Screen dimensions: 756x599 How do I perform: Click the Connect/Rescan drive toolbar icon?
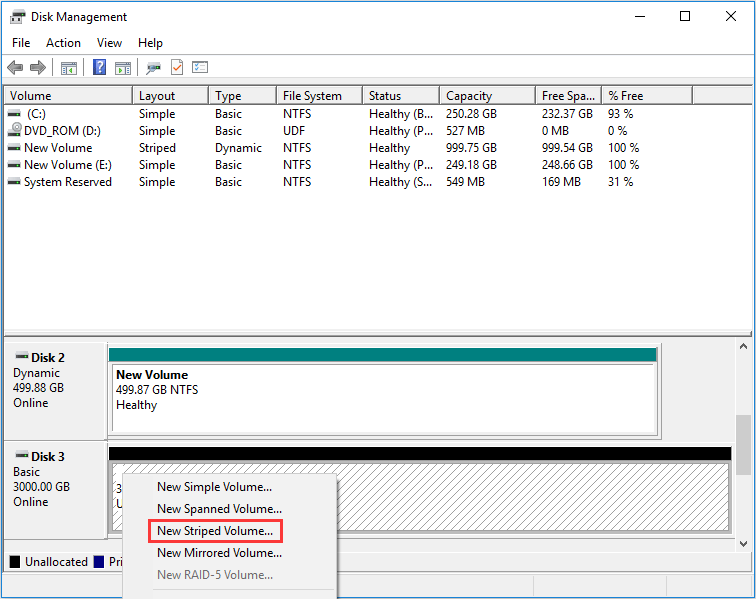coord(153,67)
